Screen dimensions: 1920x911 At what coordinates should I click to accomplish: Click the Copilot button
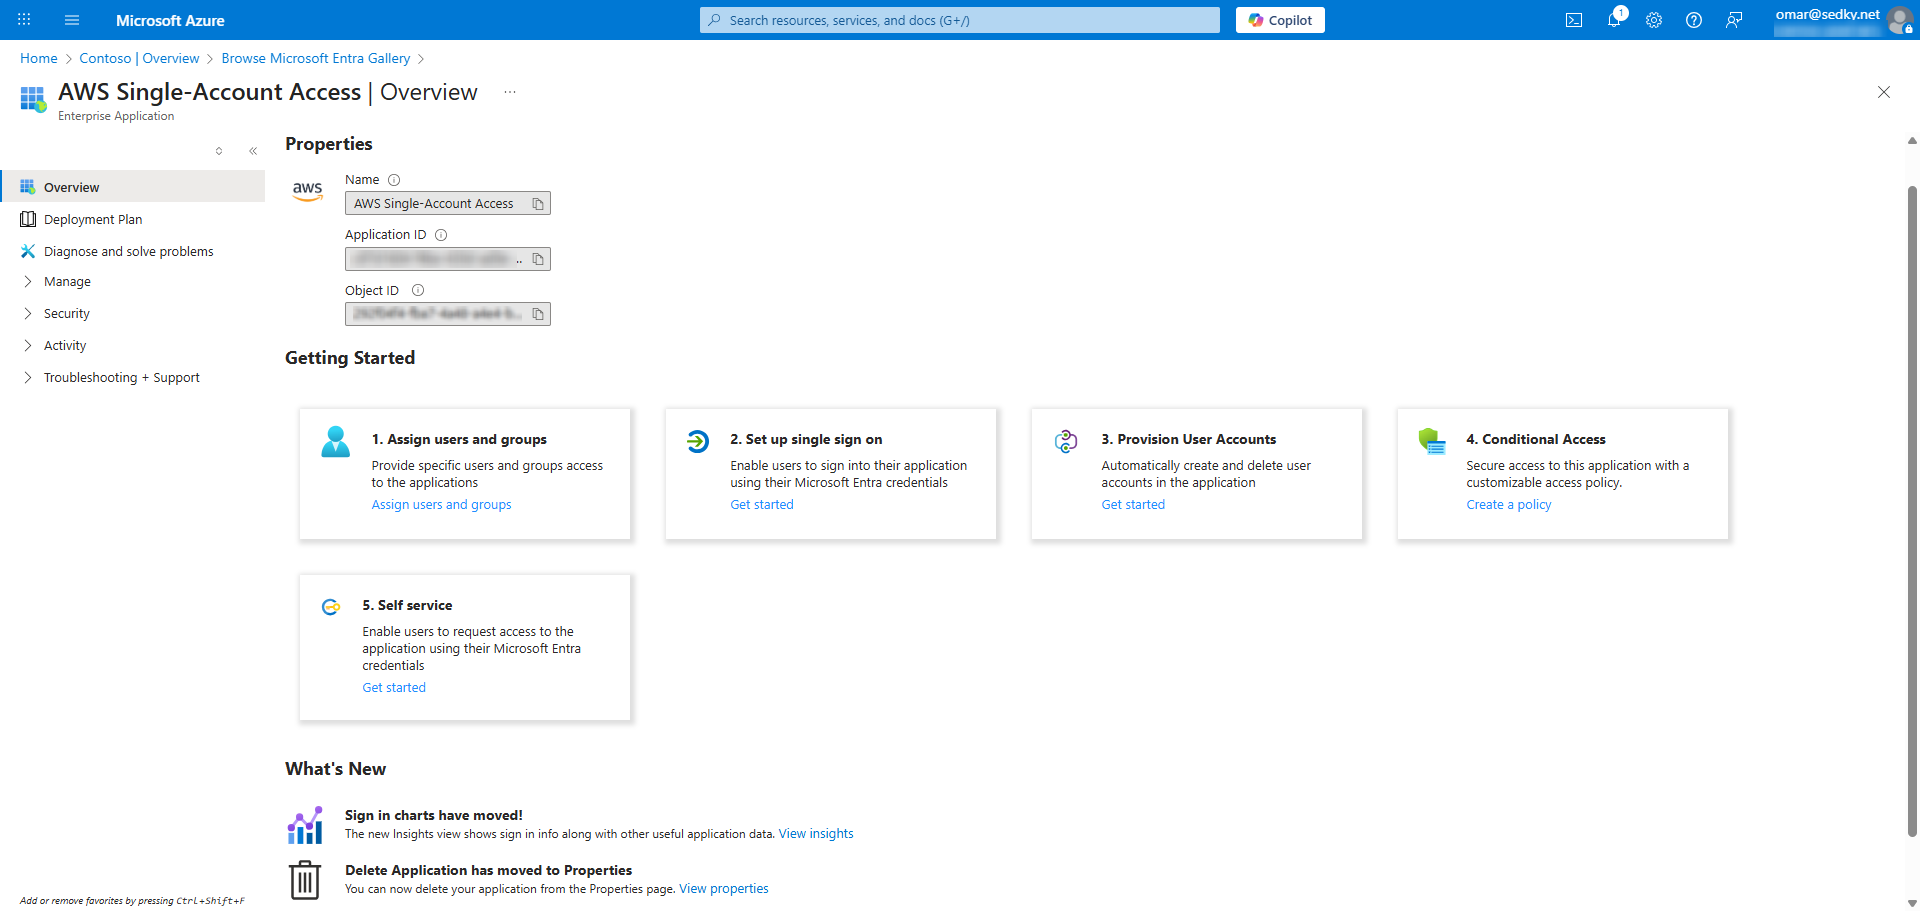pyautogui.click(x=1280, y=20)
